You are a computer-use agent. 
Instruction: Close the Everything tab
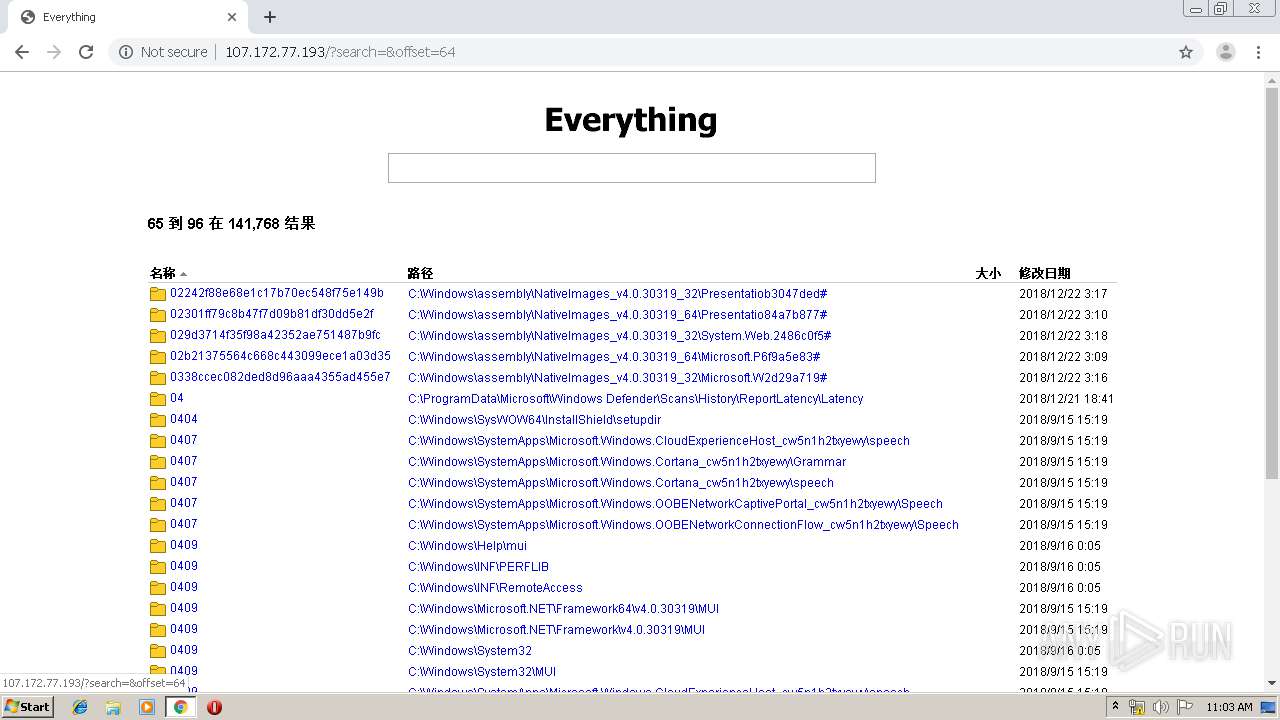tap(232, 17)
